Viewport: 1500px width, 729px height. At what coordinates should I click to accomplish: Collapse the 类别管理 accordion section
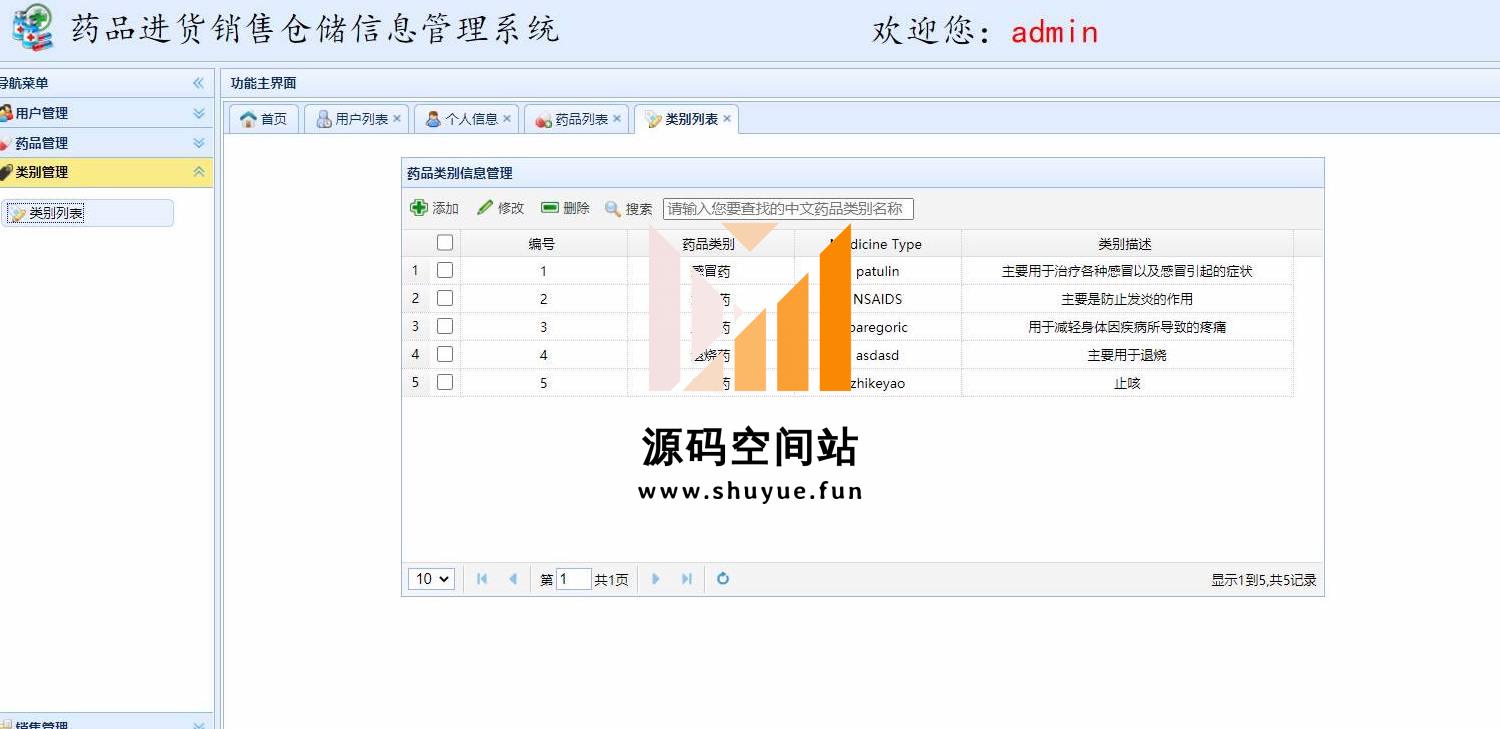[x=199, y=172]
